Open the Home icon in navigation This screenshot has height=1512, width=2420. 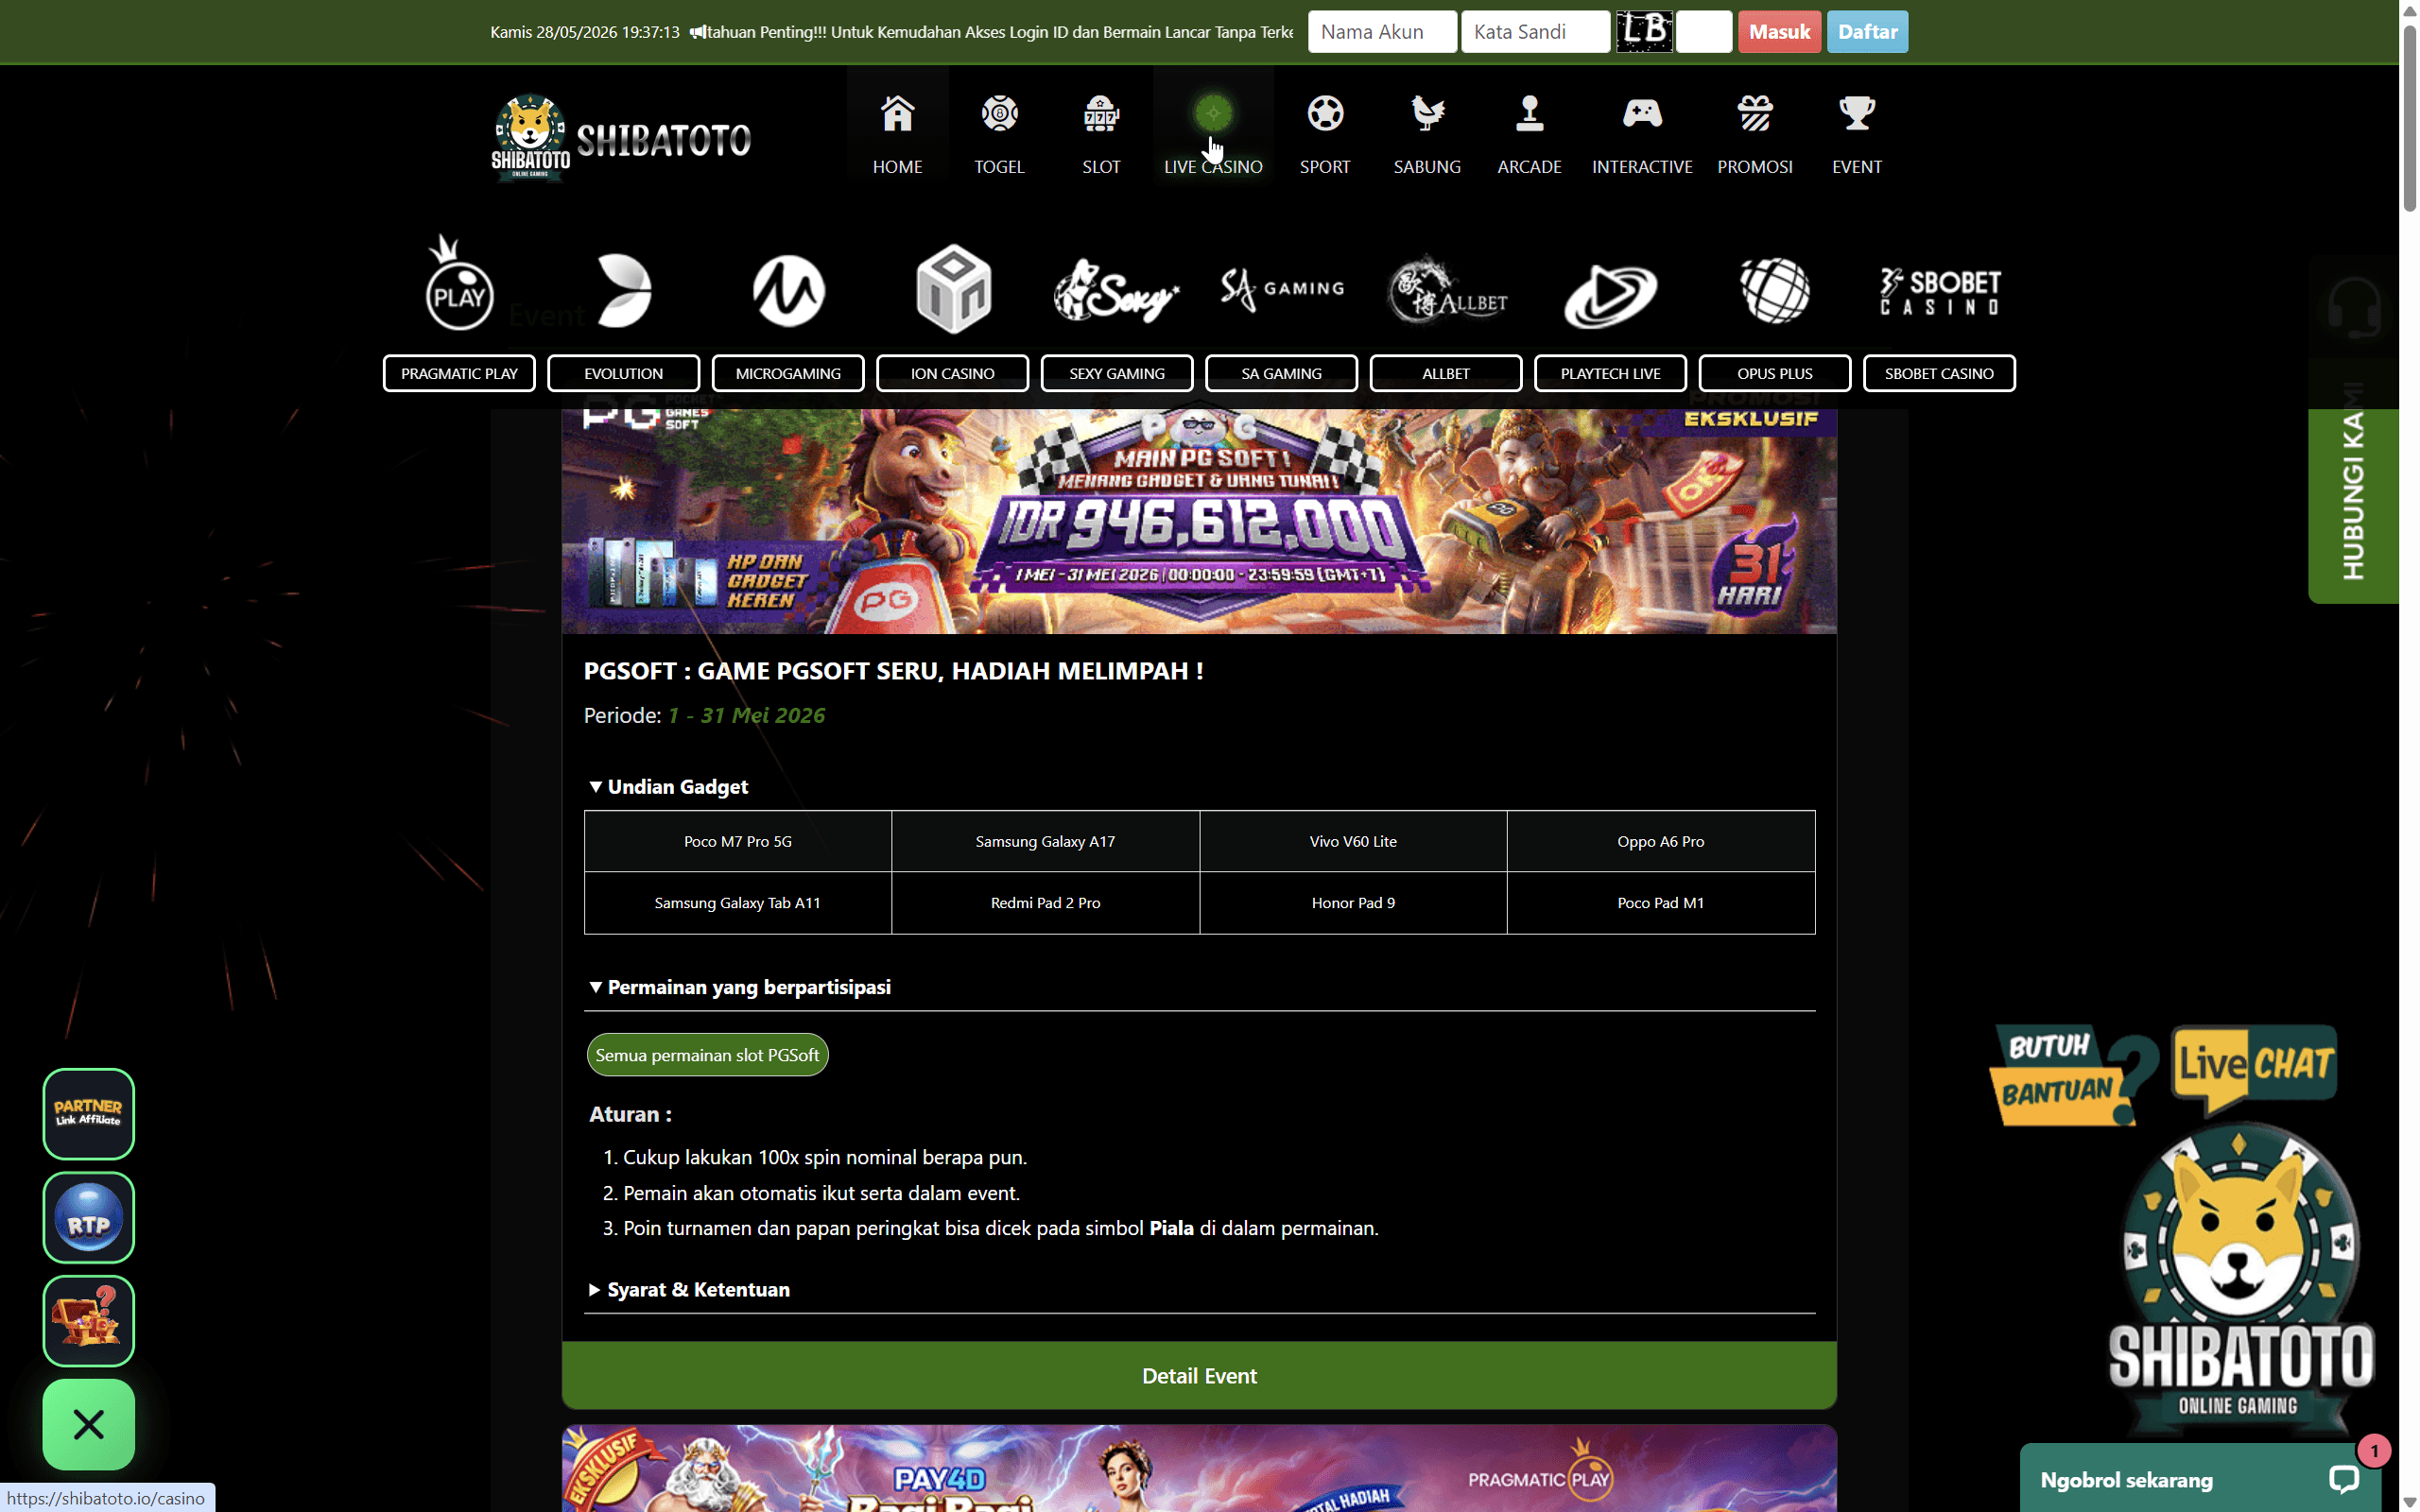point(897,113)
